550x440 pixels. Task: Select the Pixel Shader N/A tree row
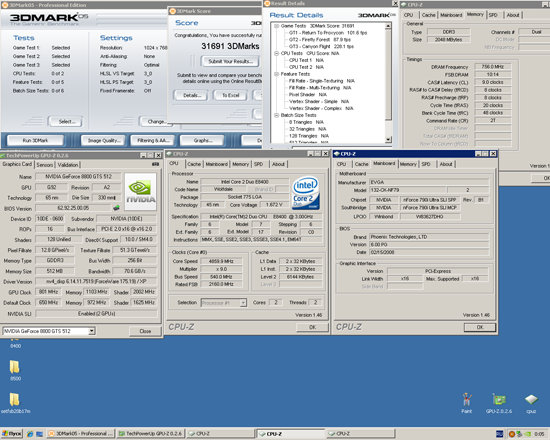tap(308, 94)
